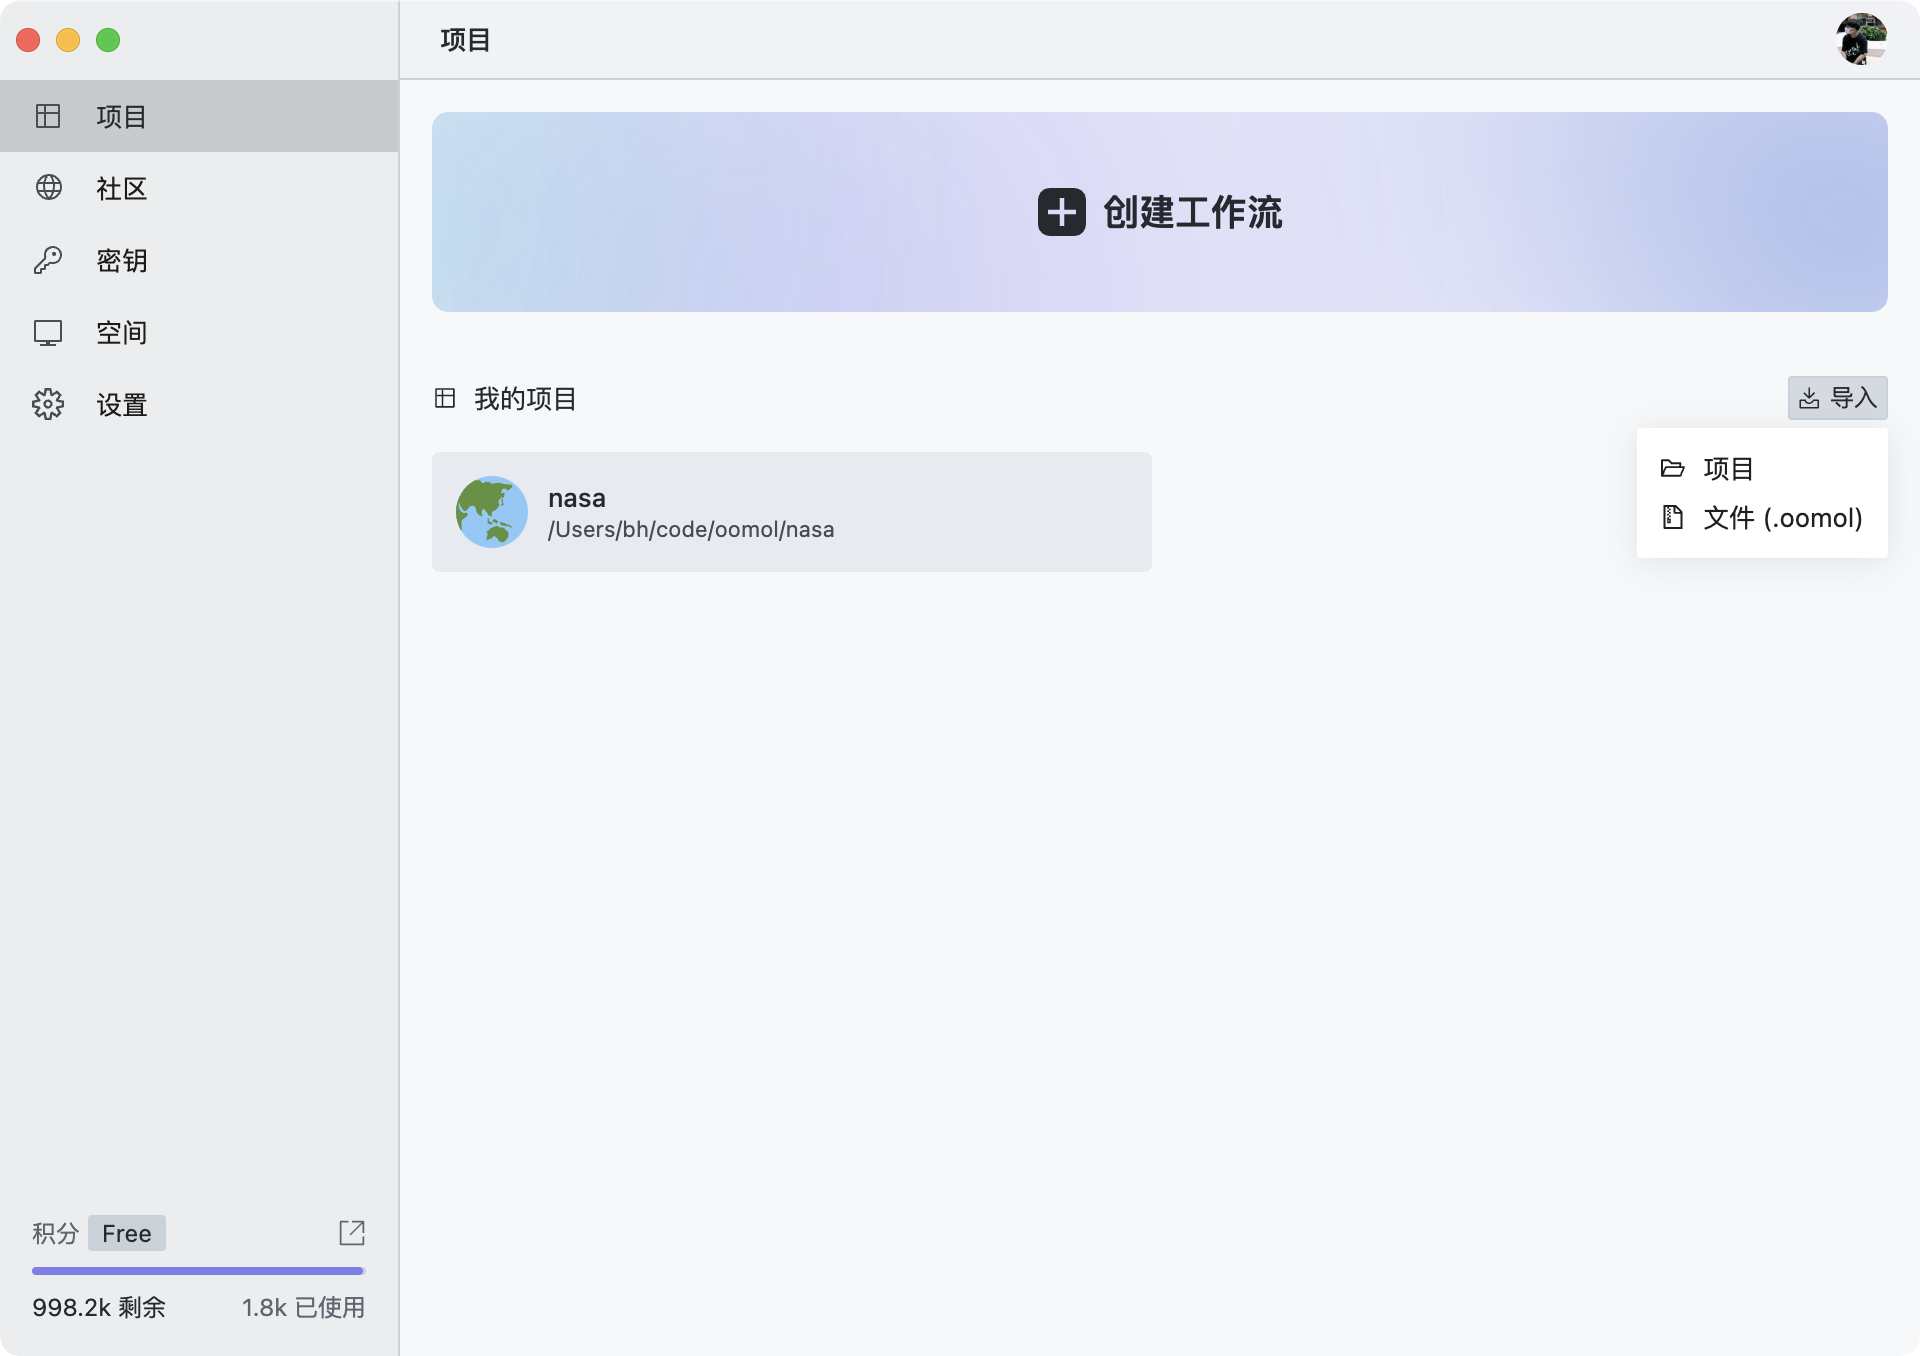Viewport: 1920px width, 1356px height.
Task: Click the 密钥 key icon
Action: pyautogui.click(x=48, y=260)
